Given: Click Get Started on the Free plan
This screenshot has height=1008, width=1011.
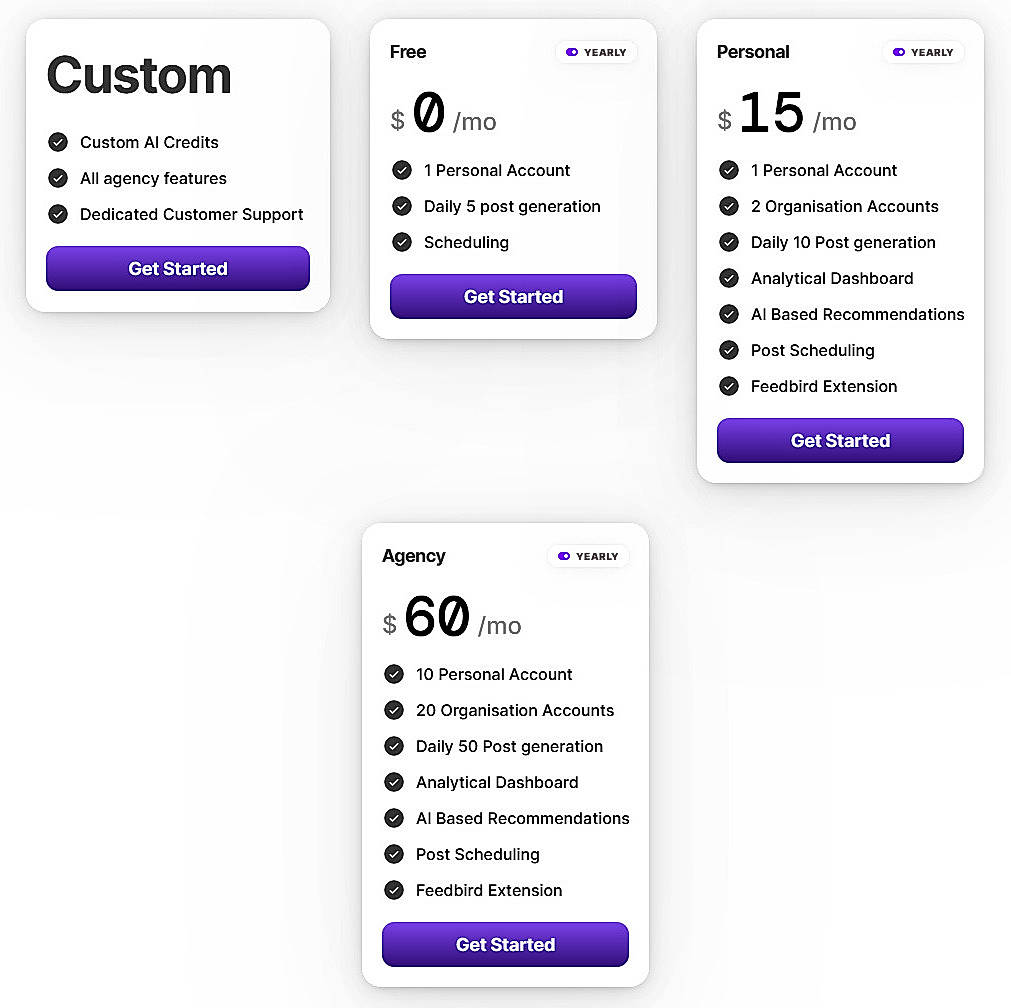Looking at the screenshot, I should tap(513, 296).
